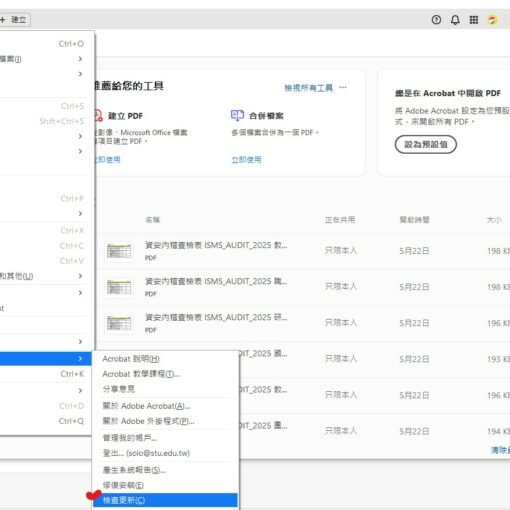Choose 關於 Adobe Acrobat(A)... entry
Screen dimensions: 510x510
[x=166, y=406]
